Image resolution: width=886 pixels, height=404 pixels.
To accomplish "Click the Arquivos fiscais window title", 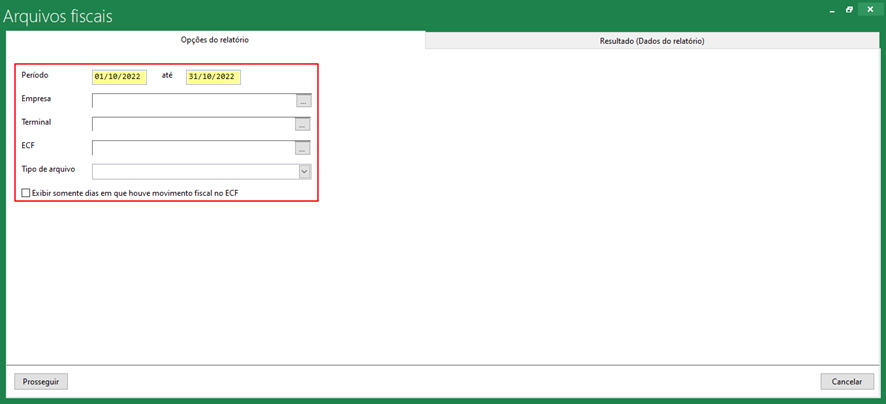I will (58, 16).
